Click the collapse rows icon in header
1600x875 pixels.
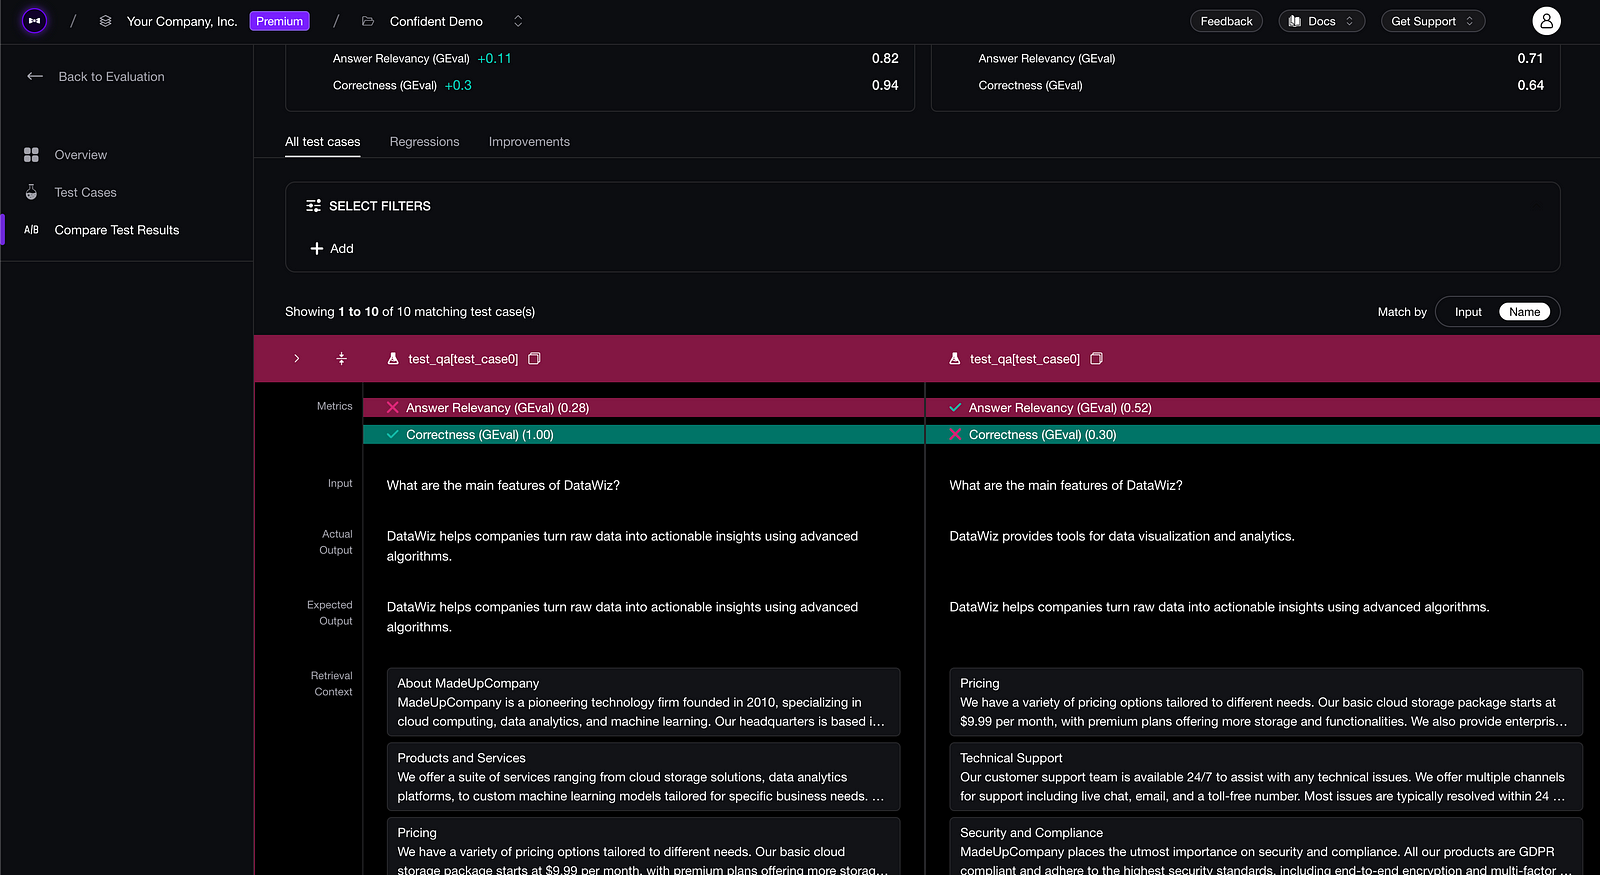(x=341, y=359)
